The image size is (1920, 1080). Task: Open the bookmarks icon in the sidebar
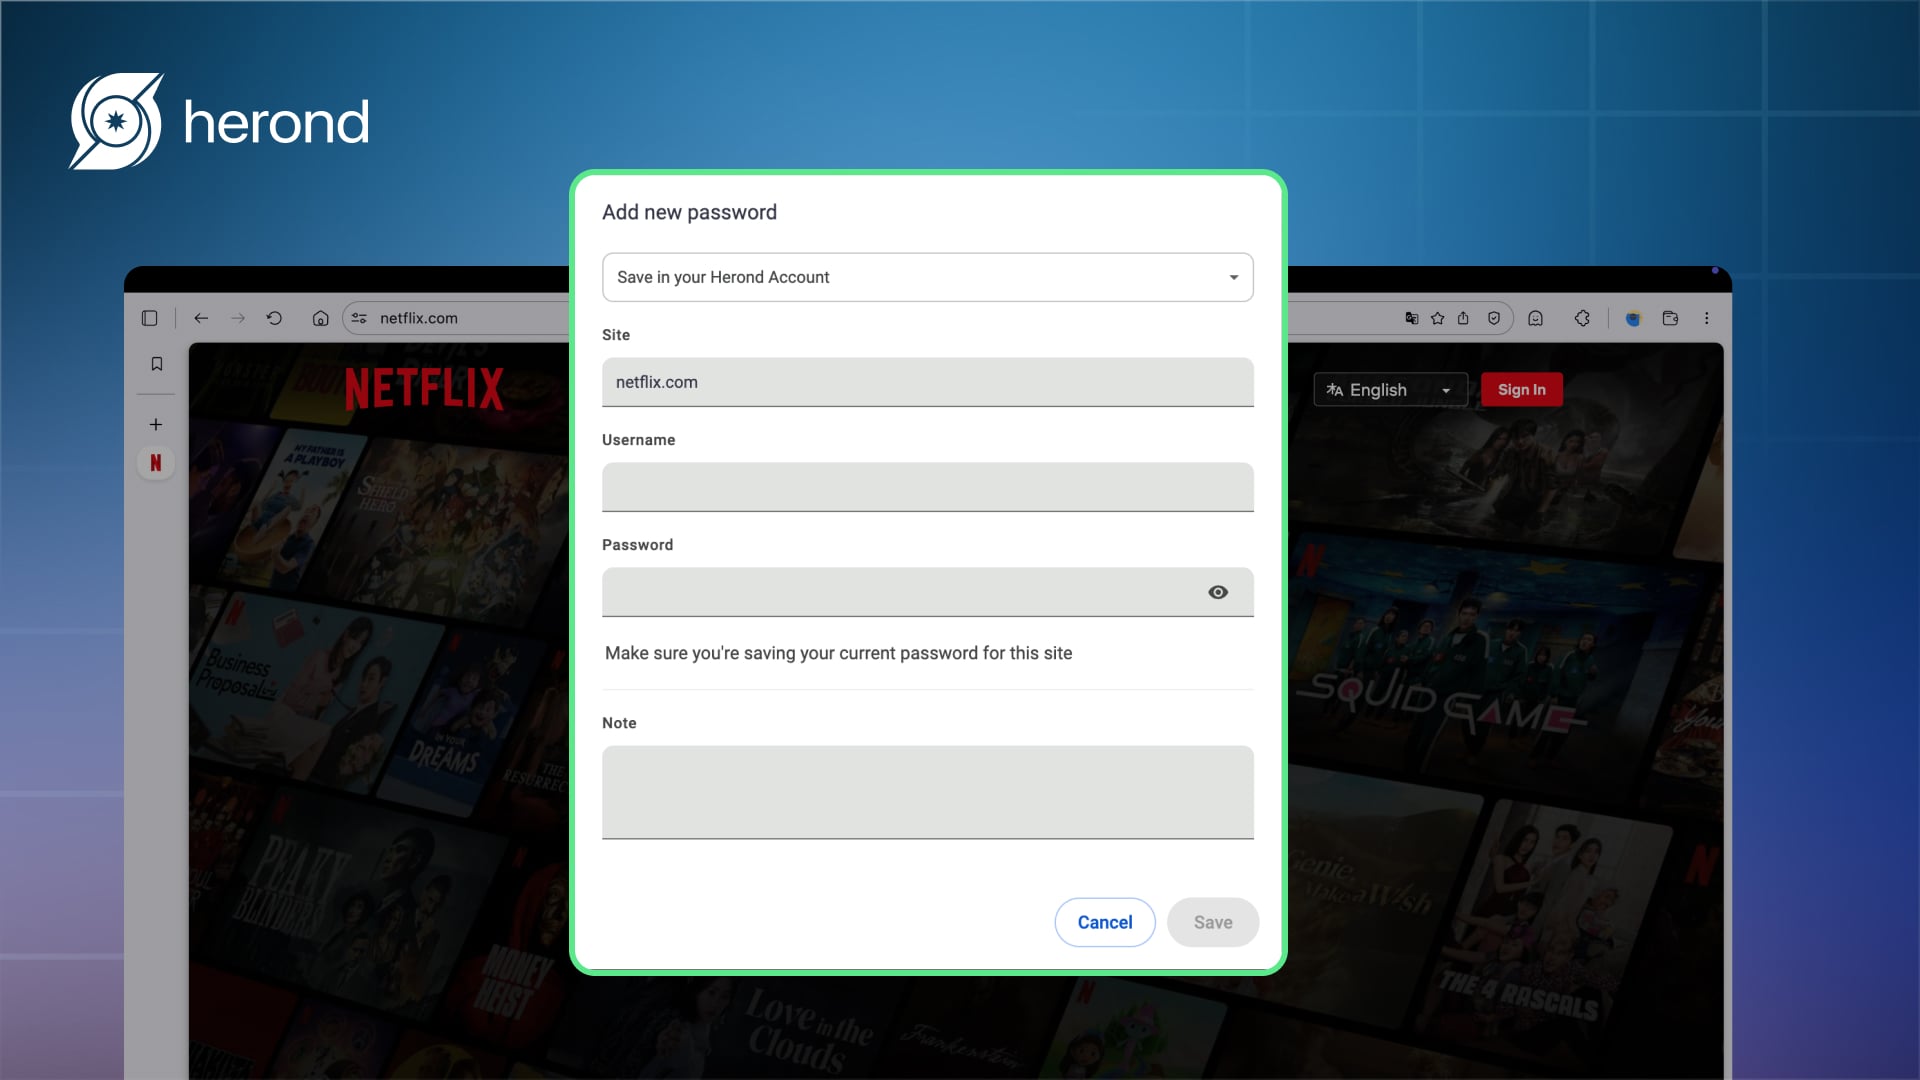156,364
